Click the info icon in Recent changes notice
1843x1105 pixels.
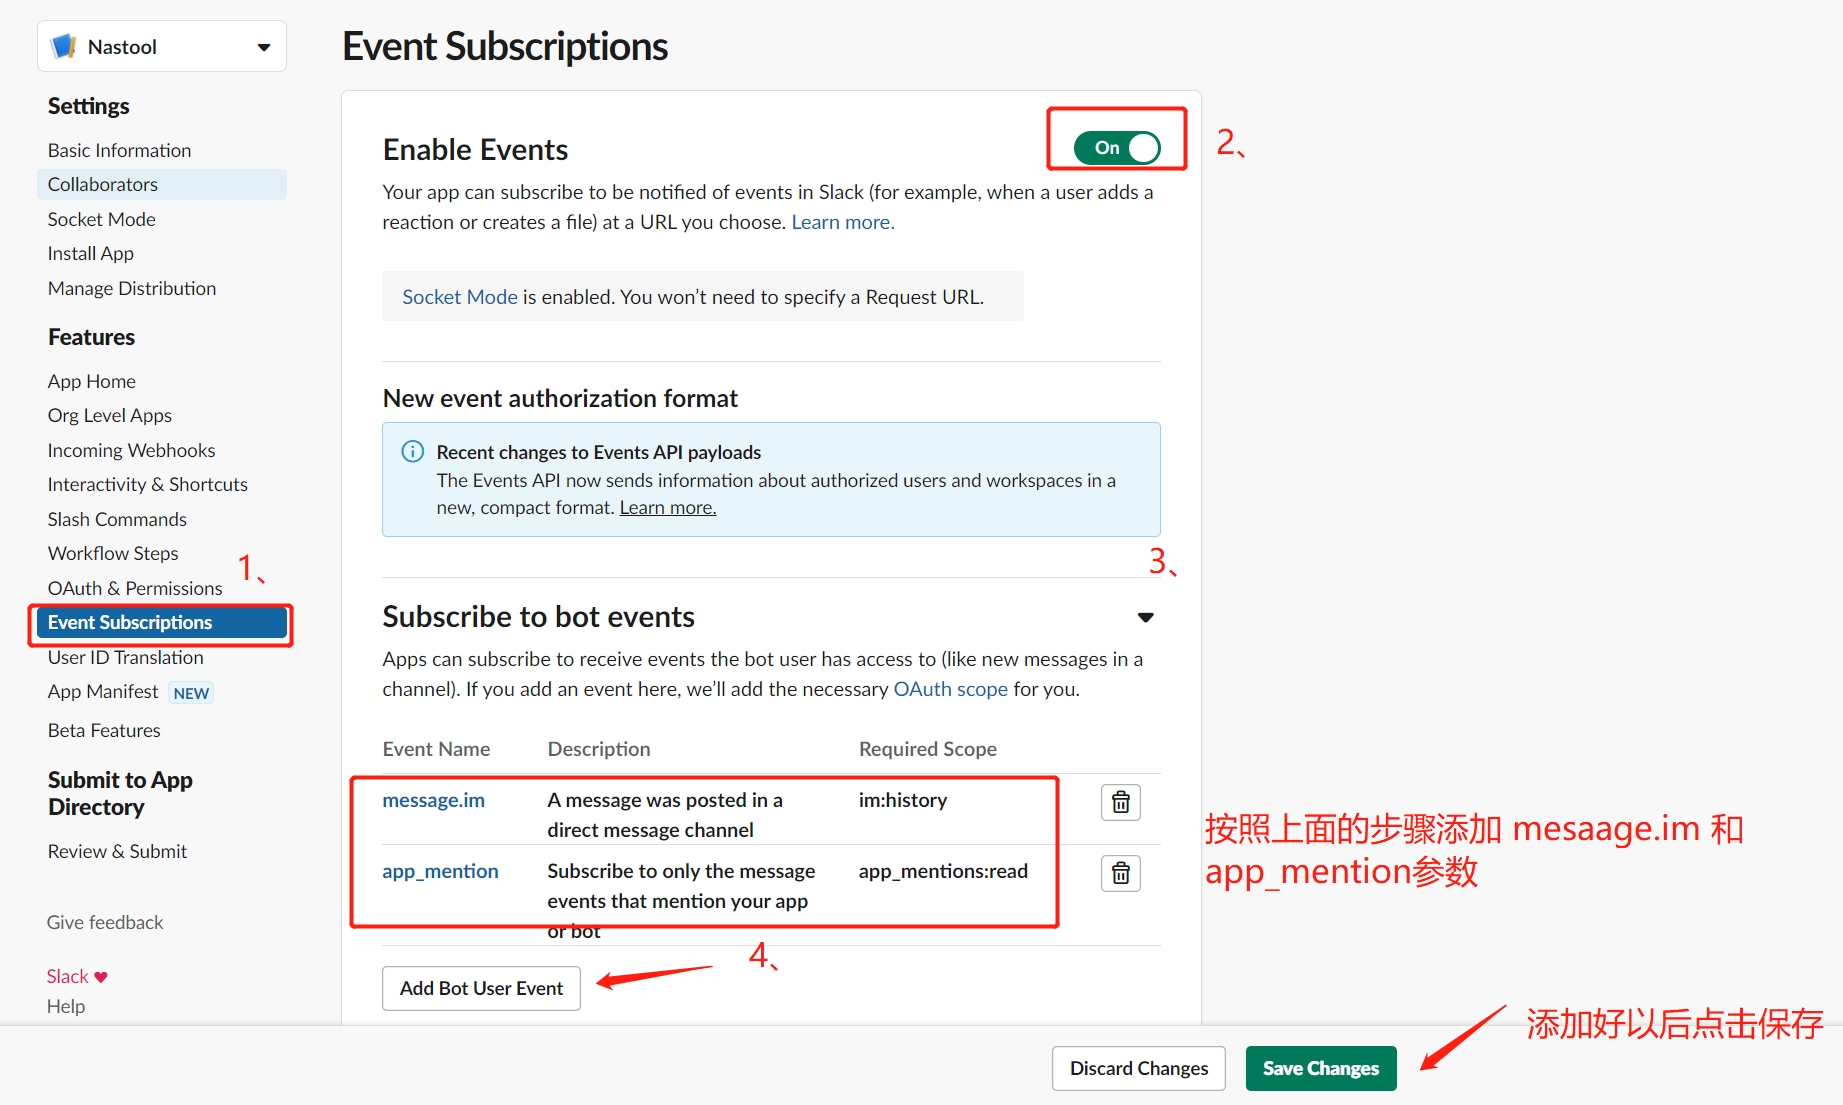412,451
